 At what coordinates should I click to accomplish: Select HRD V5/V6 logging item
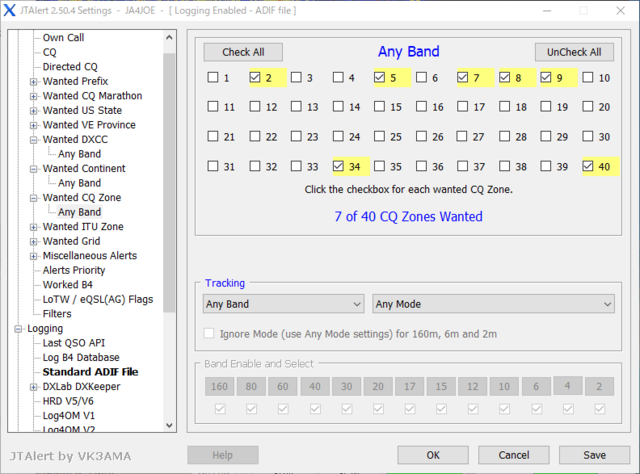click(68, 401)
